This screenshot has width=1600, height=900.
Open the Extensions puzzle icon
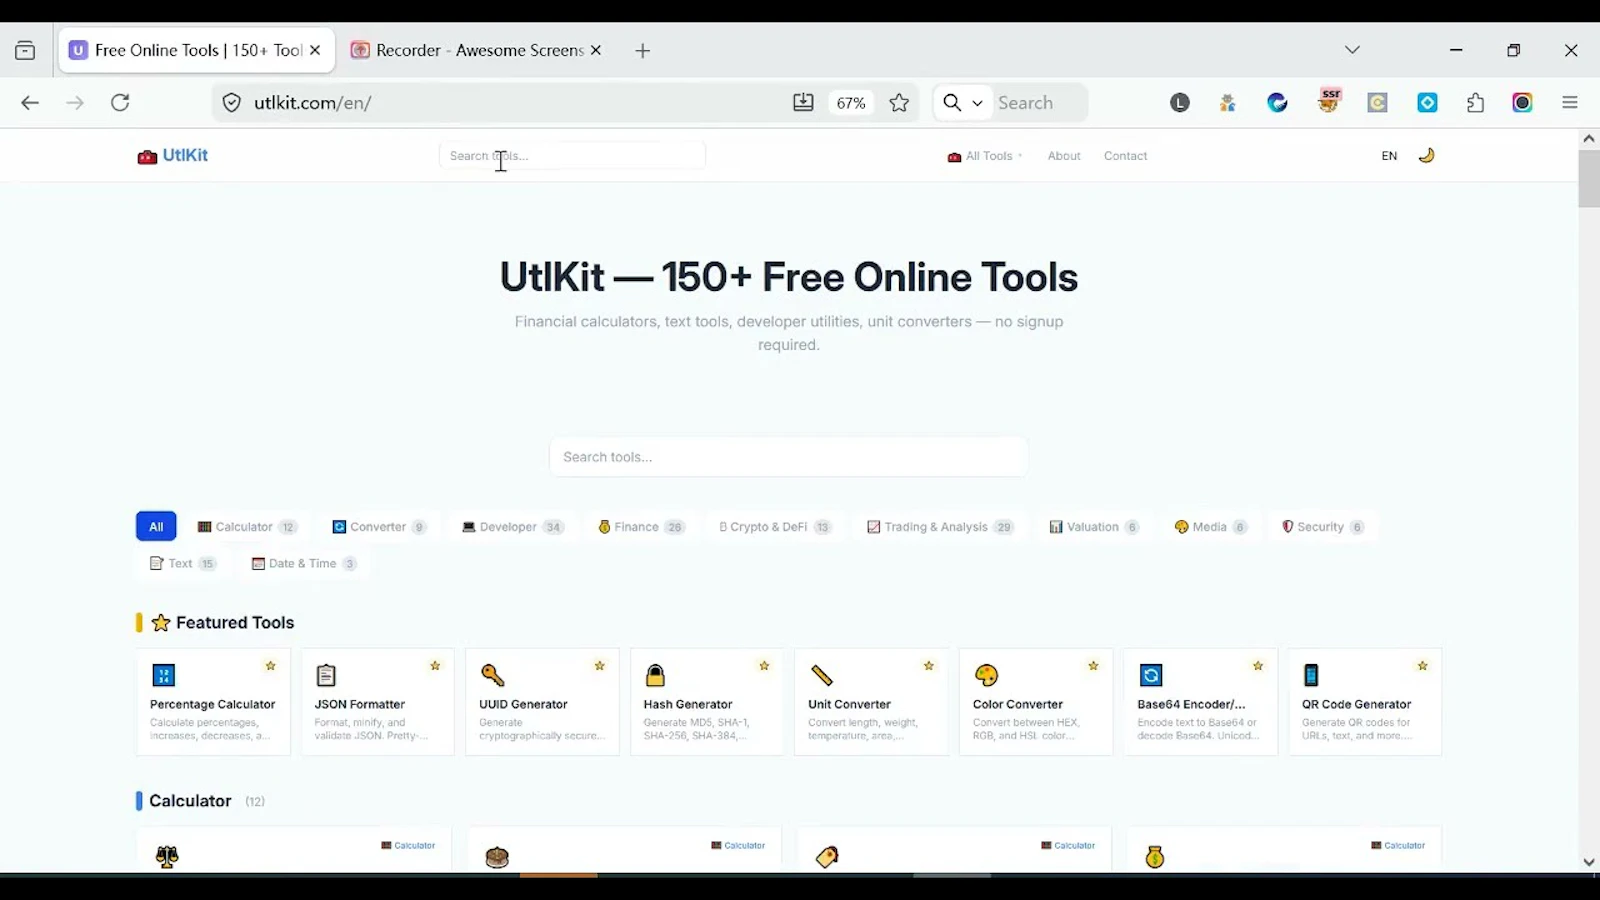click(x=1475, y=103)
